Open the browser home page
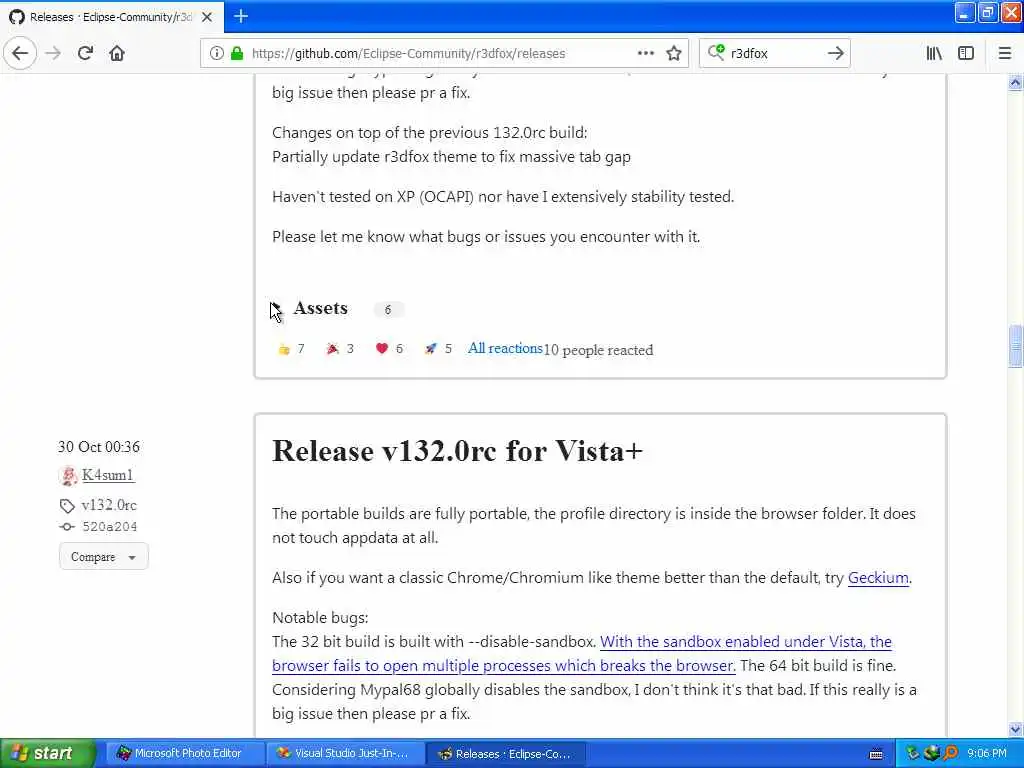Image resolution: width=1024 pixels, height=768 pixels. tap(117, 54)
